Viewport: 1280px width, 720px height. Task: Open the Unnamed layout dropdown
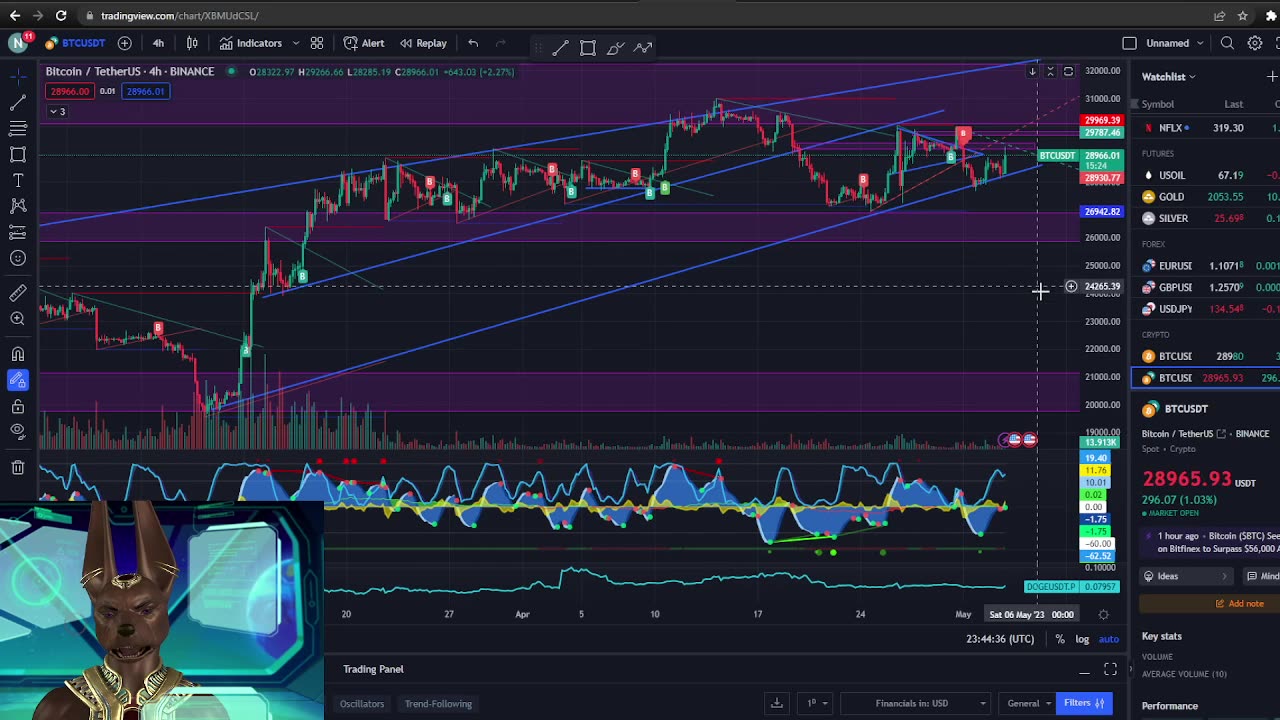coord(1174,43)
